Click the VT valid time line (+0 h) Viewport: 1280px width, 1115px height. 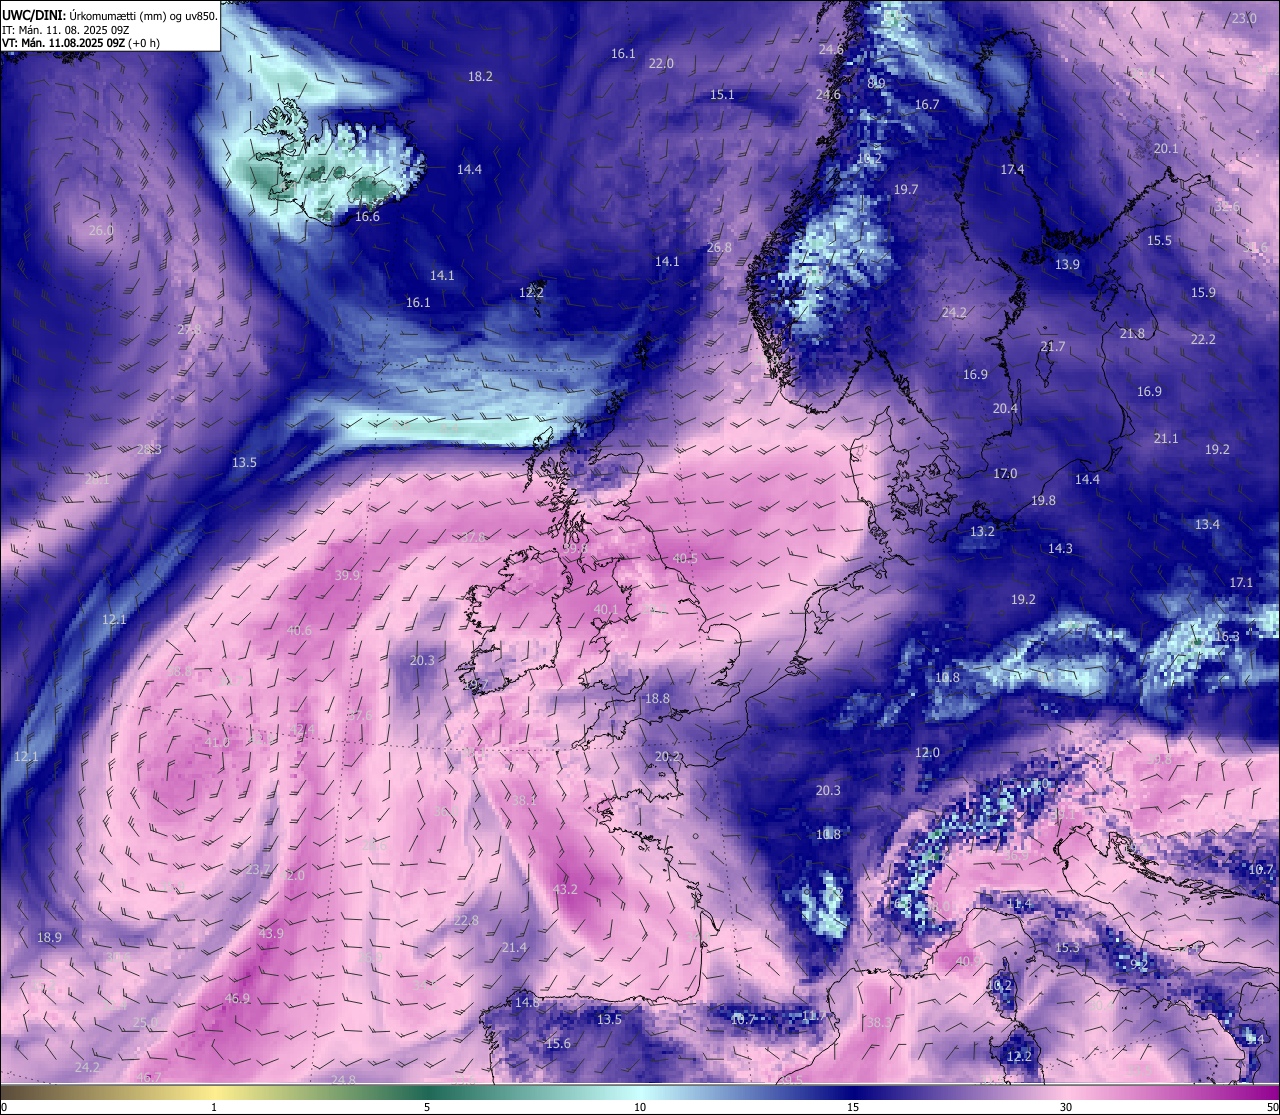pos(81,43)
